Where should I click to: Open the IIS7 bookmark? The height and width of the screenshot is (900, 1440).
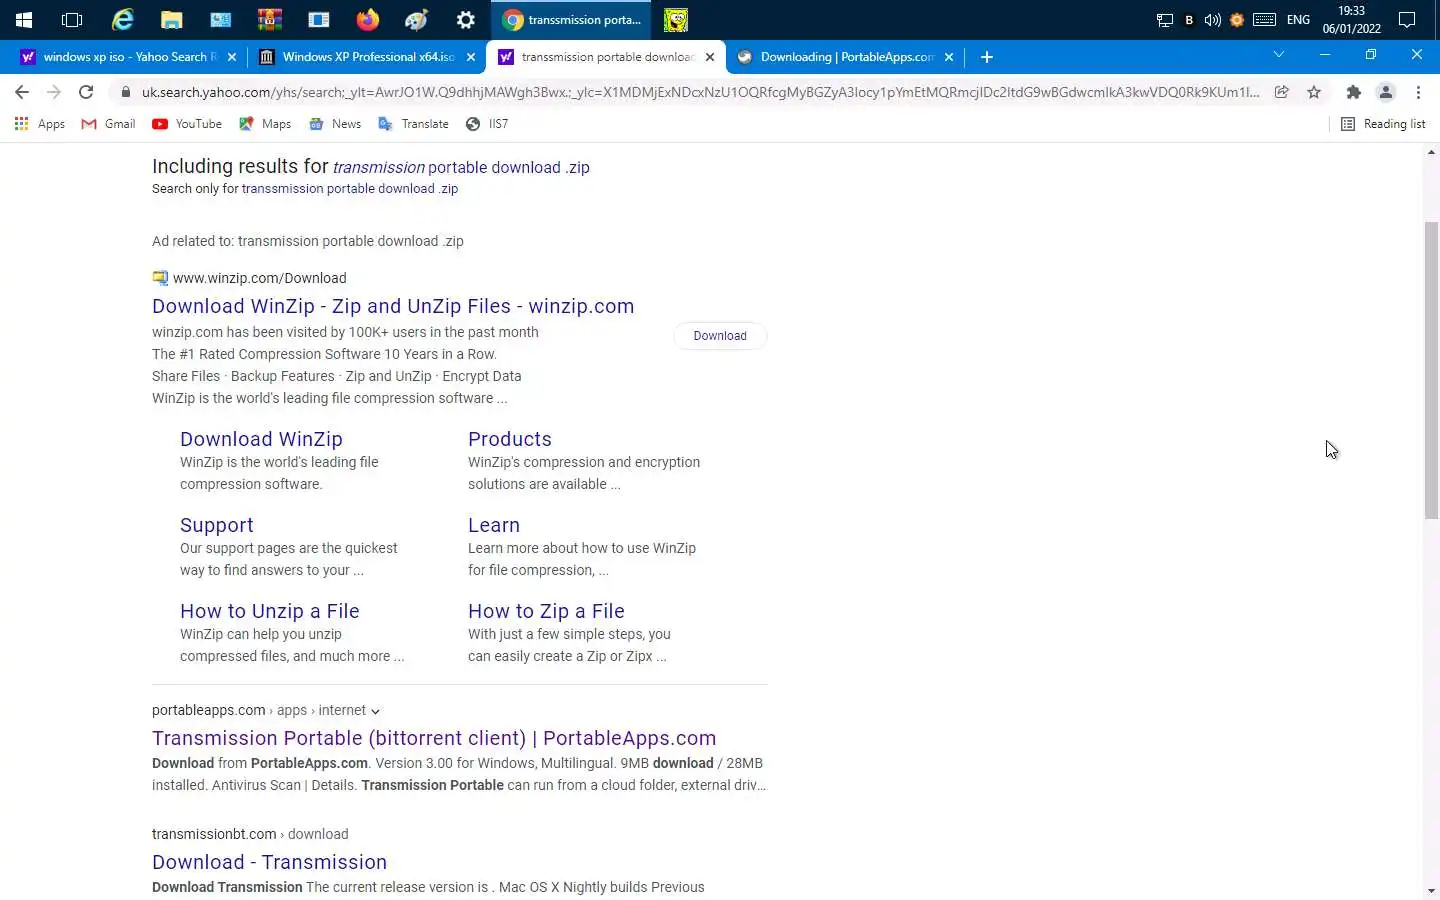point(487,124)
